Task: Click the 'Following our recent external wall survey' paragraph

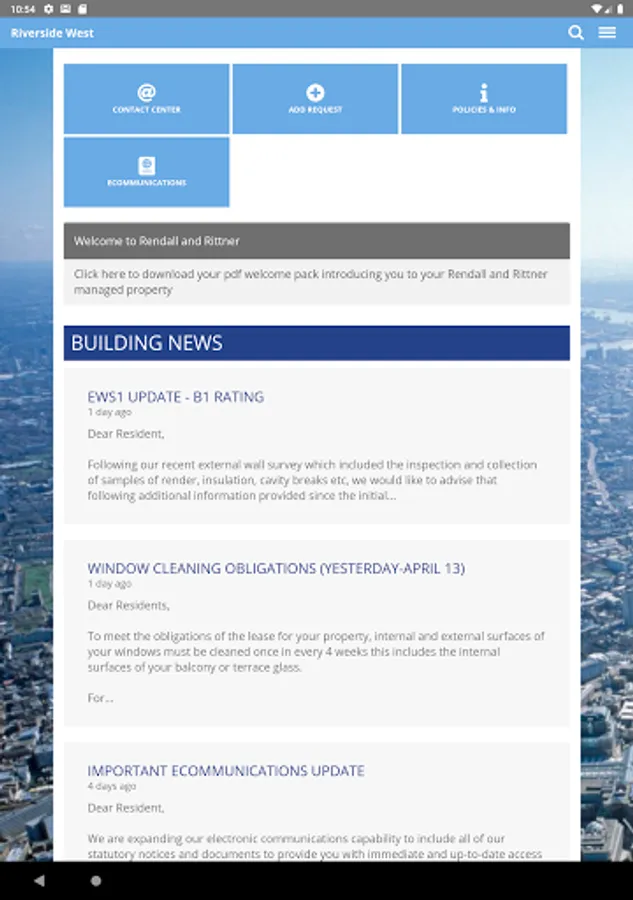Action: pos(312,480)
